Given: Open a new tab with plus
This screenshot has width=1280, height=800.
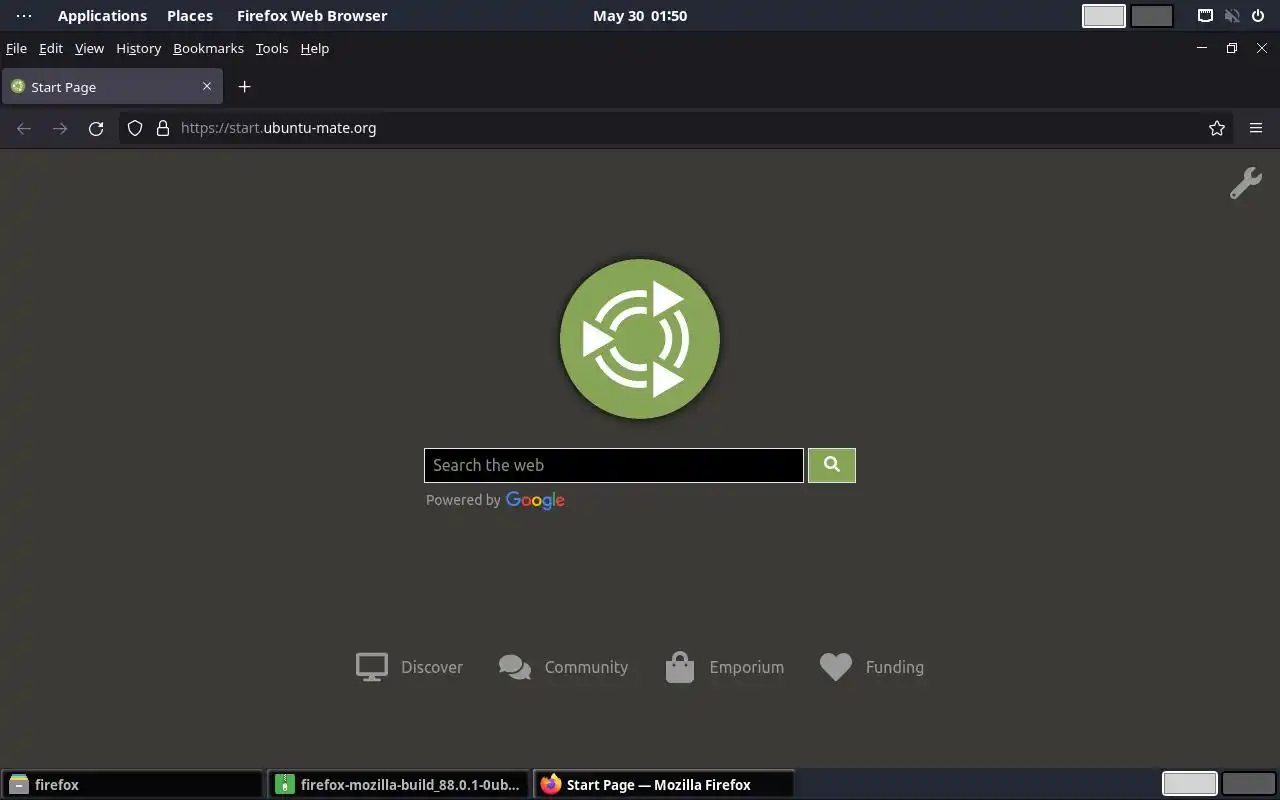Looking at the screenshot, I should pos(244,87).
